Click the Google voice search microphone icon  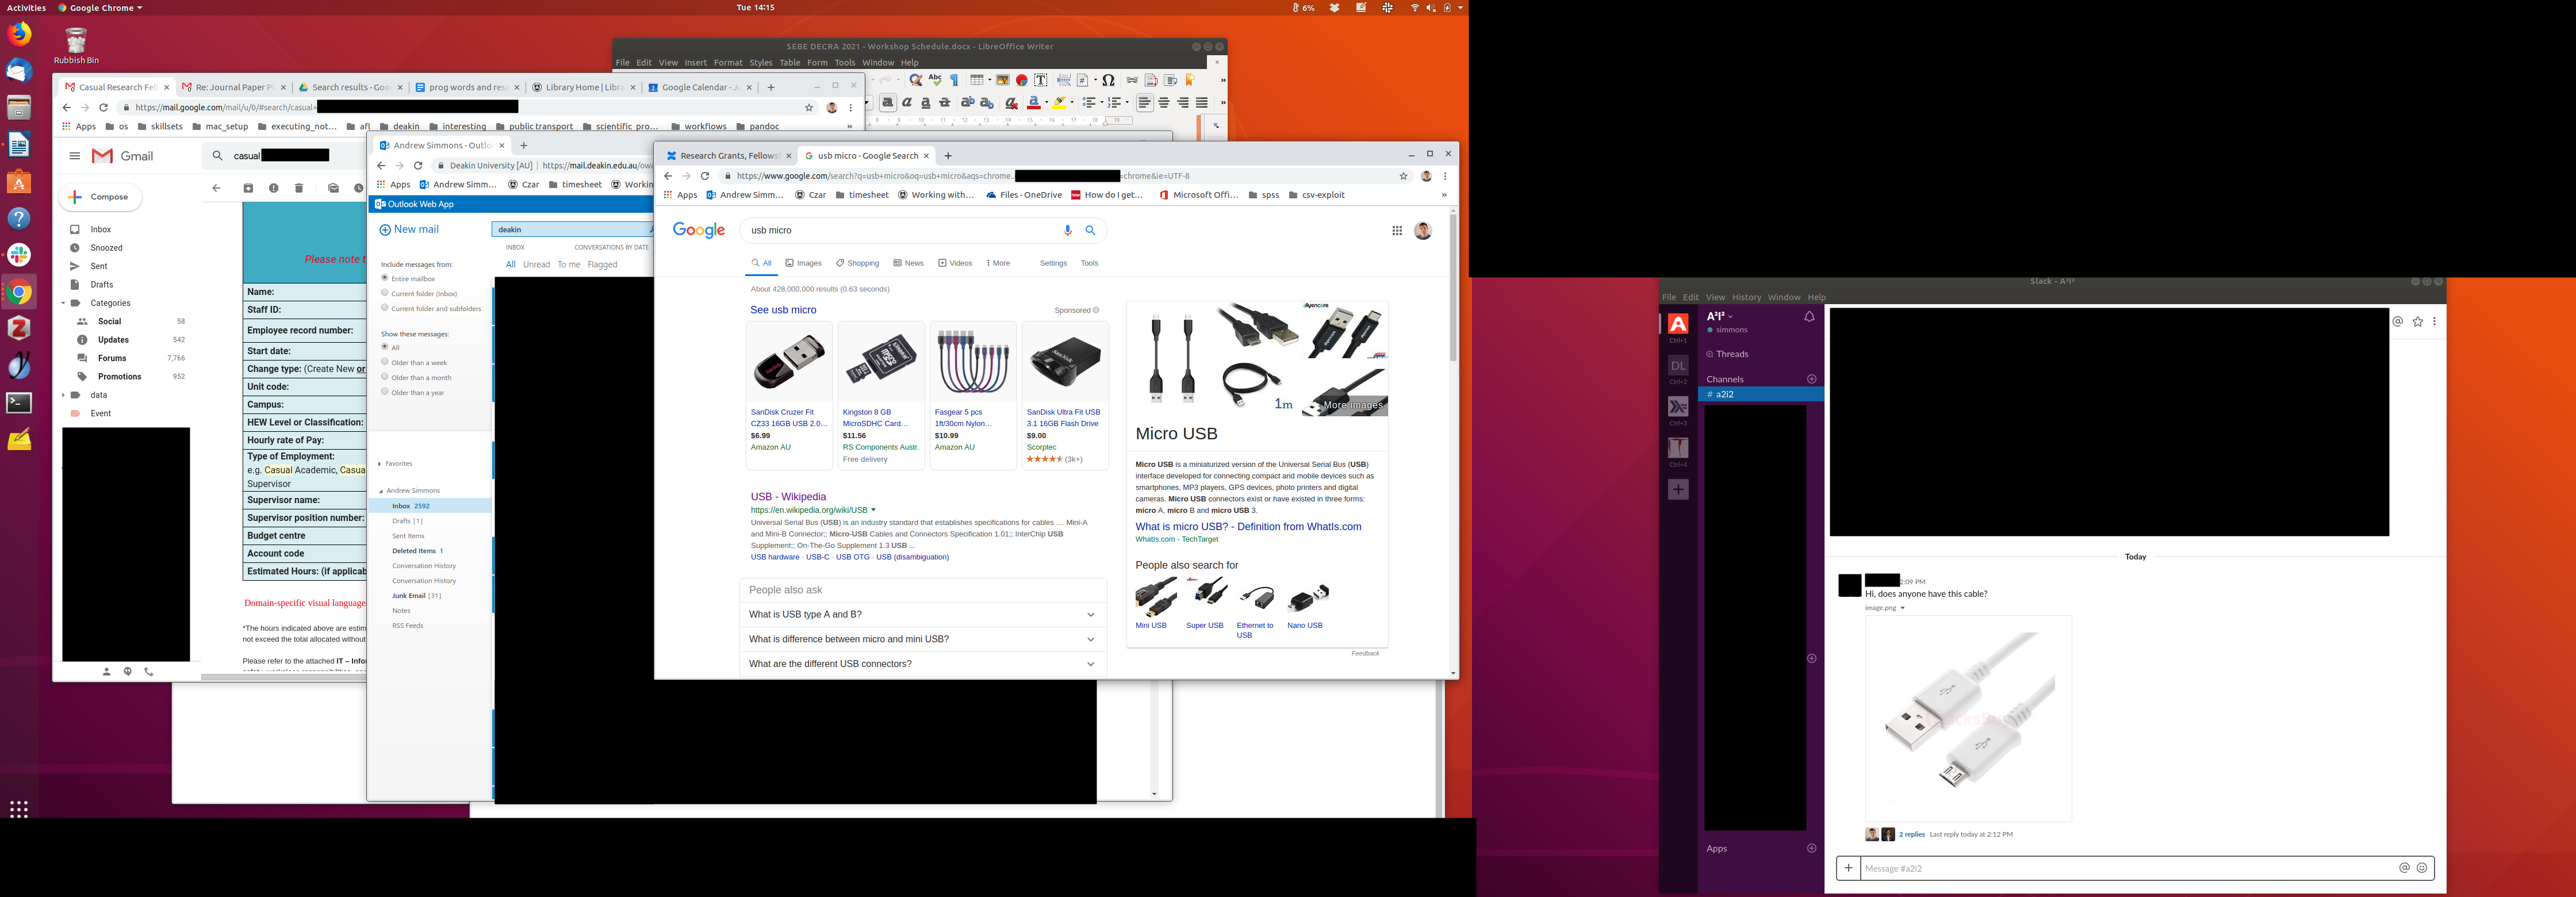point(1067,230)
